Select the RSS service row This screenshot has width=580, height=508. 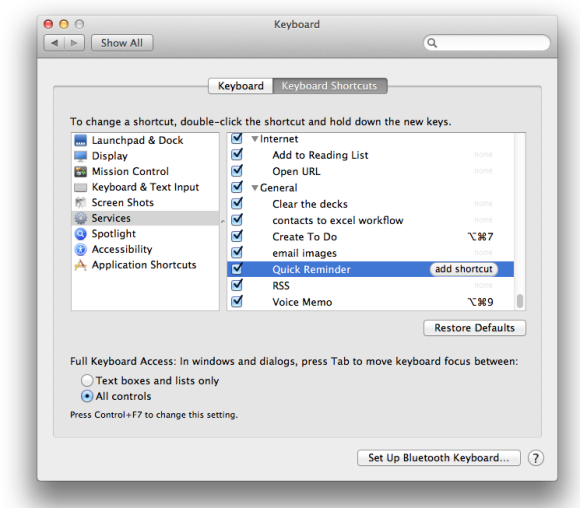click(x=370, y=285)
